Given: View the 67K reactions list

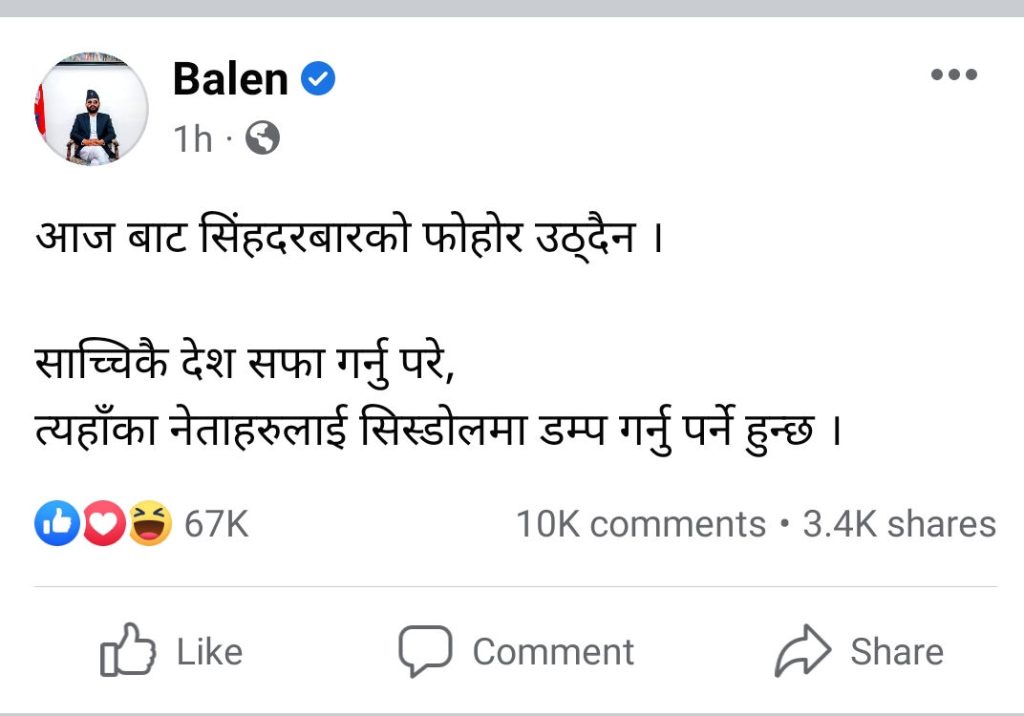Looking at the screenshot, I should pyautogui.click(x=216, y=524).
